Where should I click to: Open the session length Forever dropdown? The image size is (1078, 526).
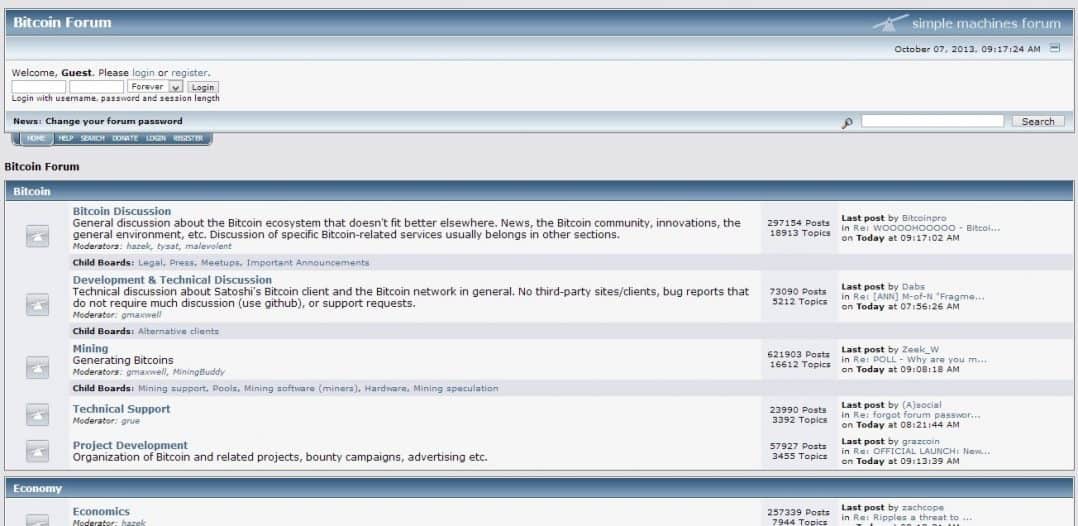[155, 87]
